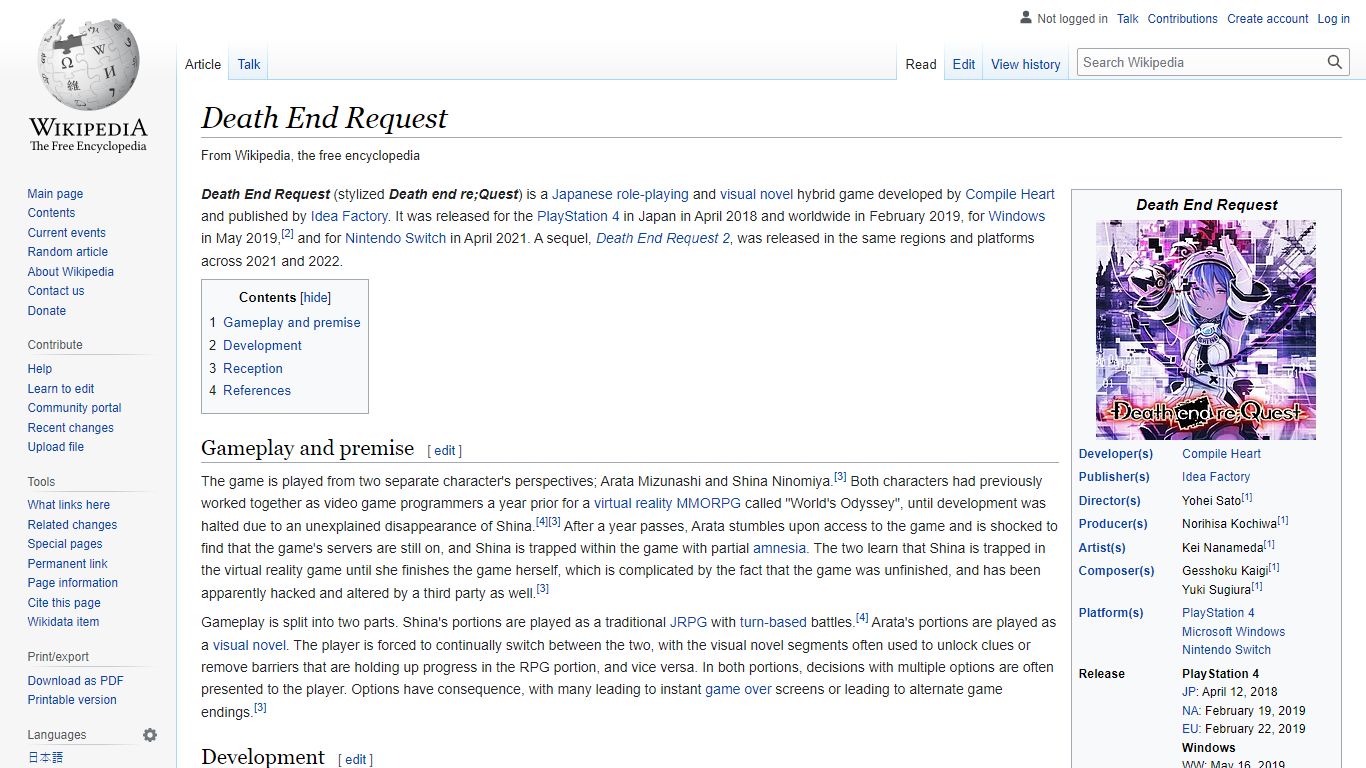Open the PlayStation 4 link in intro
1366x768 pixels.
[578, 216]
